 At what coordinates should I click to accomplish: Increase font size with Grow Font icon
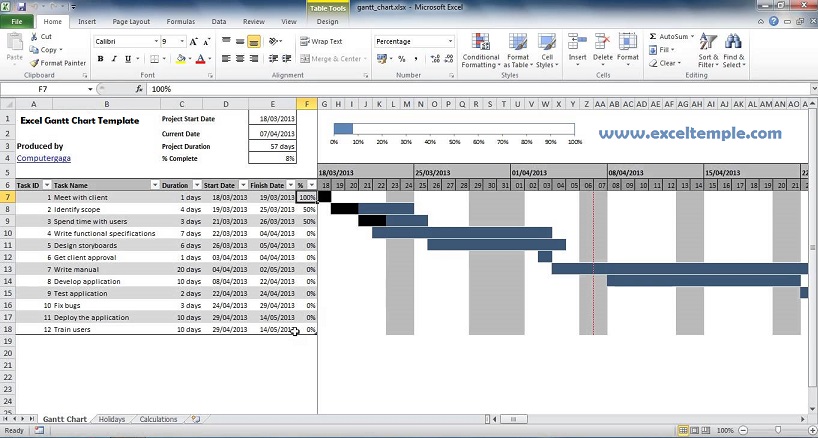(x=194, y=42)
